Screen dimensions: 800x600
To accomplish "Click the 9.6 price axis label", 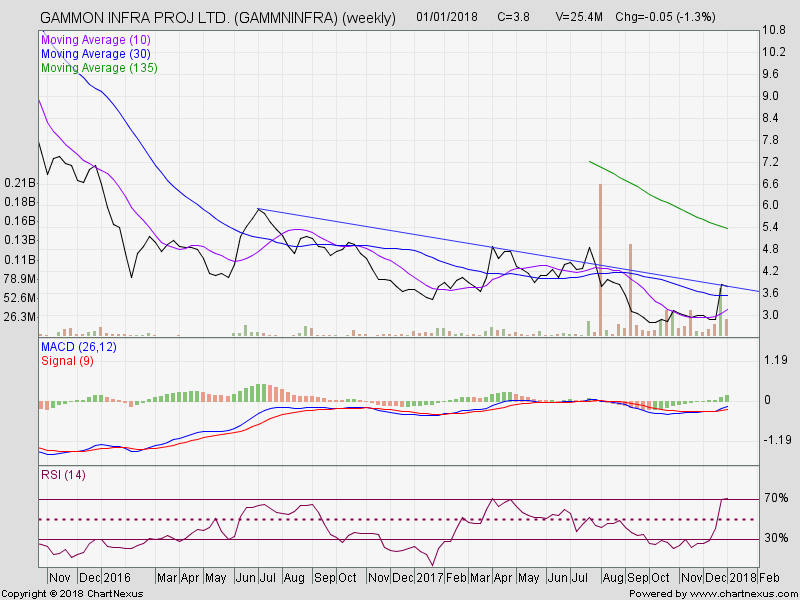I will tap(770, 74).
